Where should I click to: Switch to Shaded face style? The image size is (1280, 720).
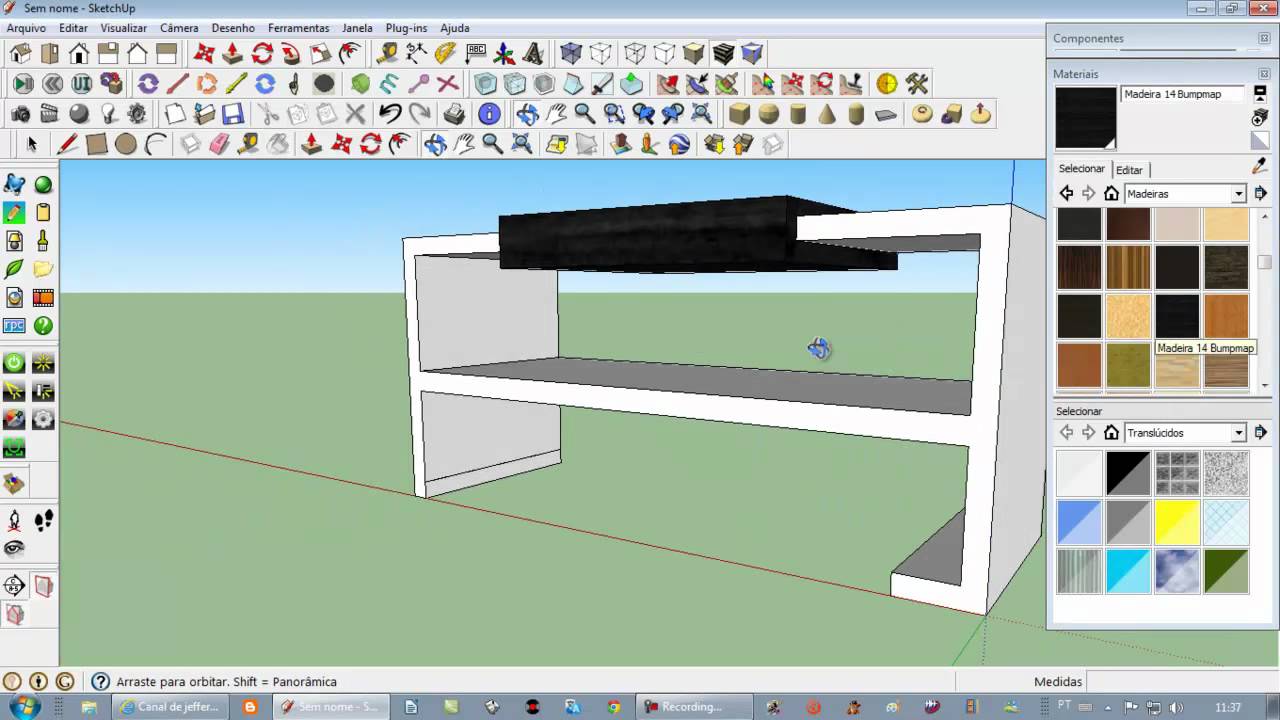694,53
